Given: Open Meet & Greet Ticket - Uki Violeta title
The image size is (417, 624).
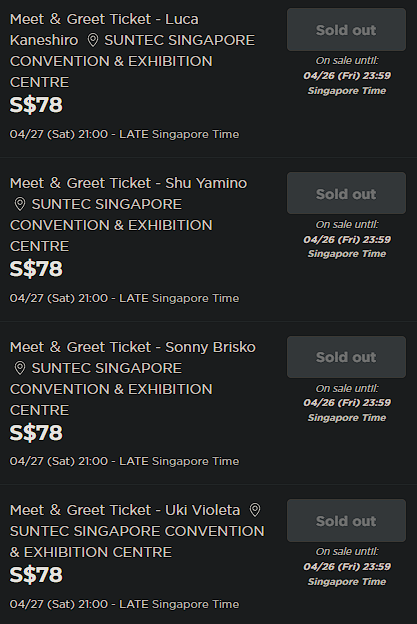Looking at the screenshot, I should pos(125,510).
